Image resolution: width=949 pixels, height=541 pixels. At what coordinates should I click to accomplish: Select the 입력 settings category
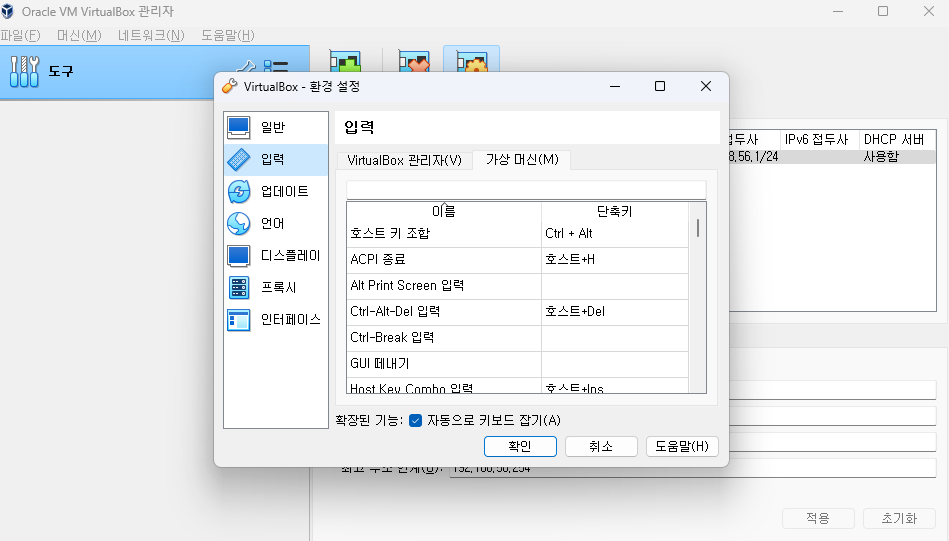276,159
